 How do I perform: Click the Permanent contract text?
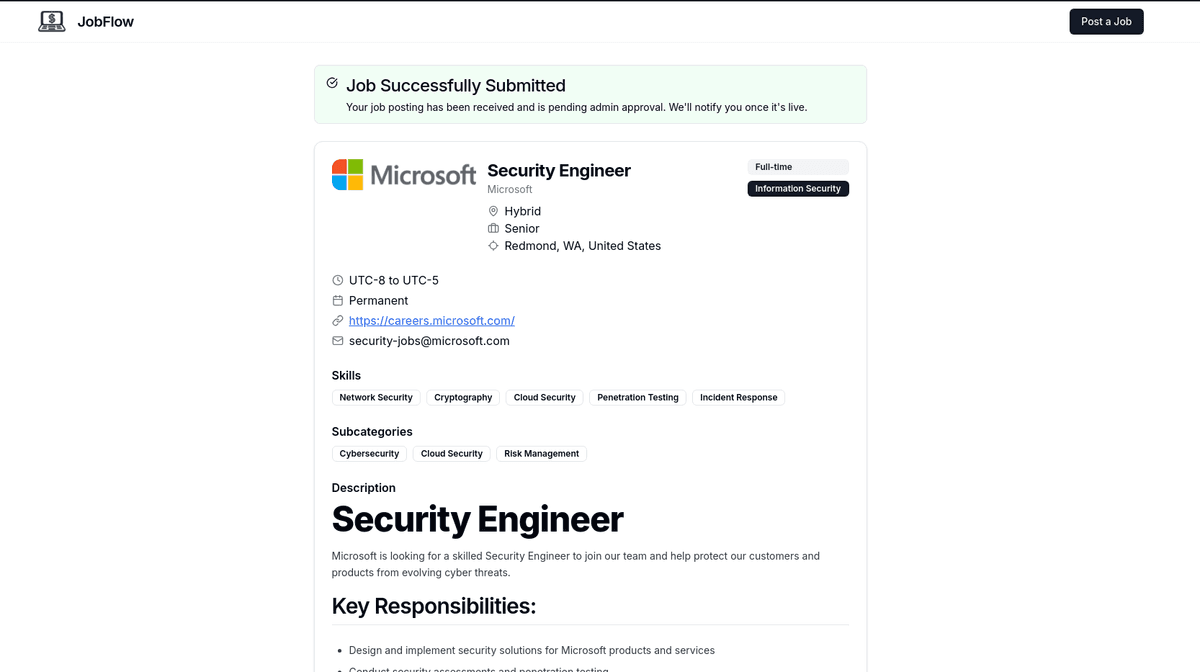(x=379, y=300)
